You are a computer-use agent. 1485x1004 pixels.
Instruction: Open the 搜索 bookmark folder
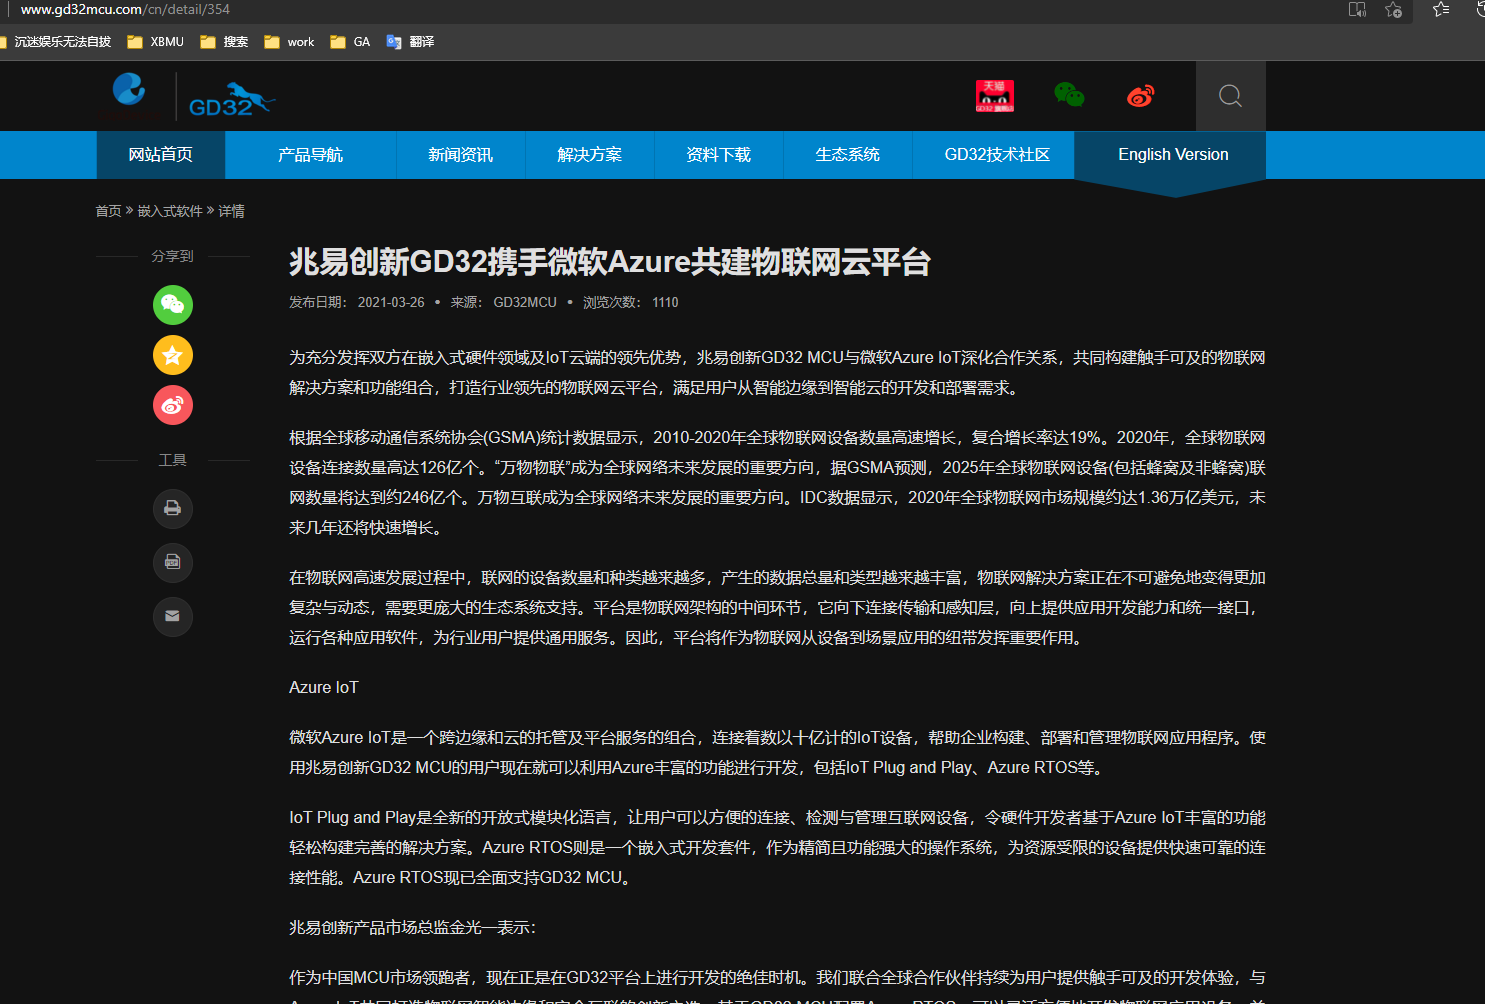(x=224, y=42)
